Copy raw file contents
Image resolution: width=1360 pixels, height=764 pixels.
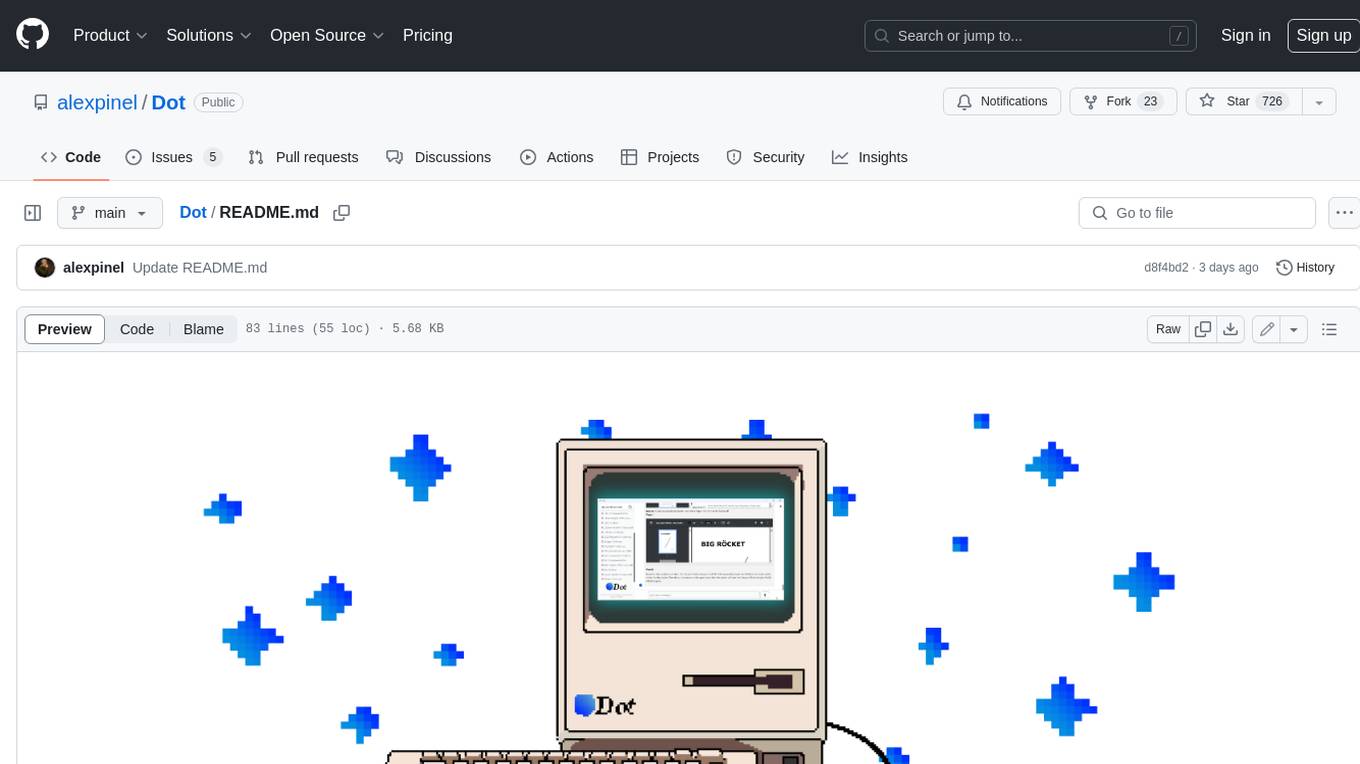(x=1203, y=329)
